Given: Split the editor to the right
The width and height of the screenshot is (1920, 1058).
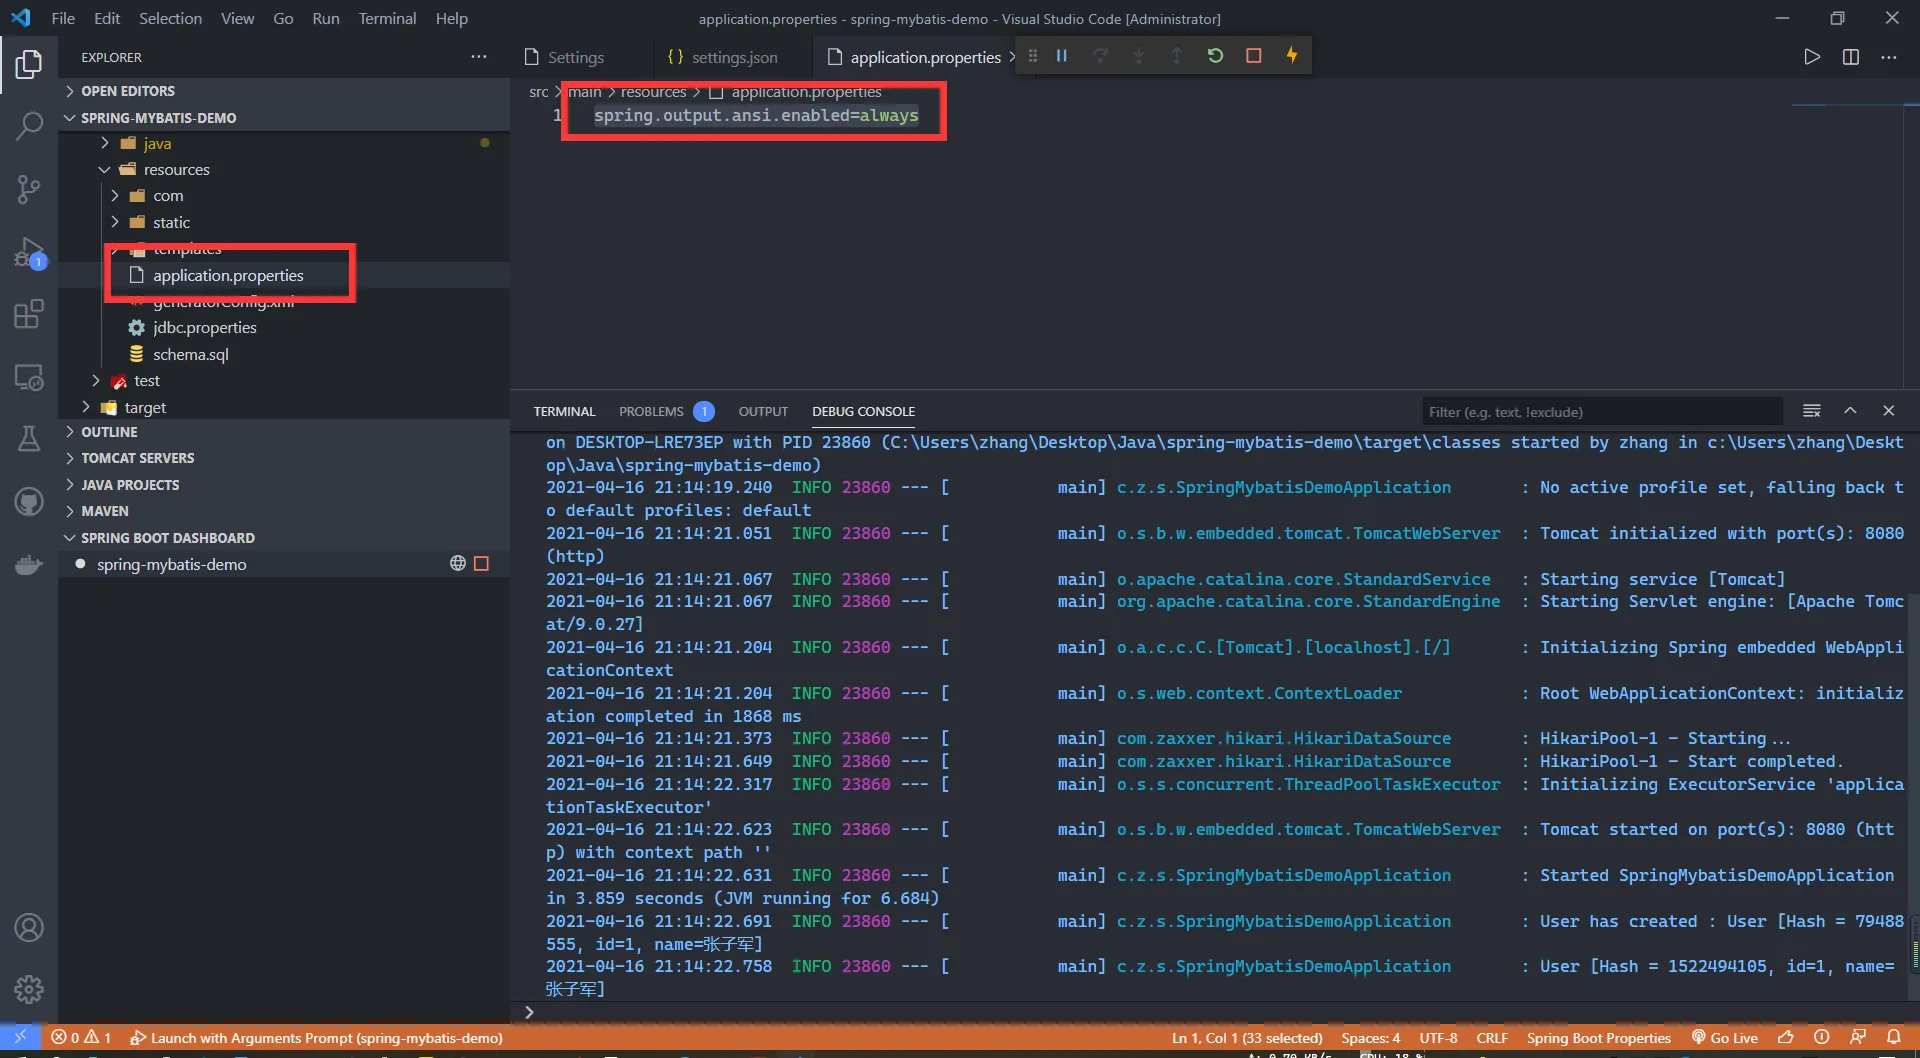Looking at the screenshot, I should pos(1850,57).
